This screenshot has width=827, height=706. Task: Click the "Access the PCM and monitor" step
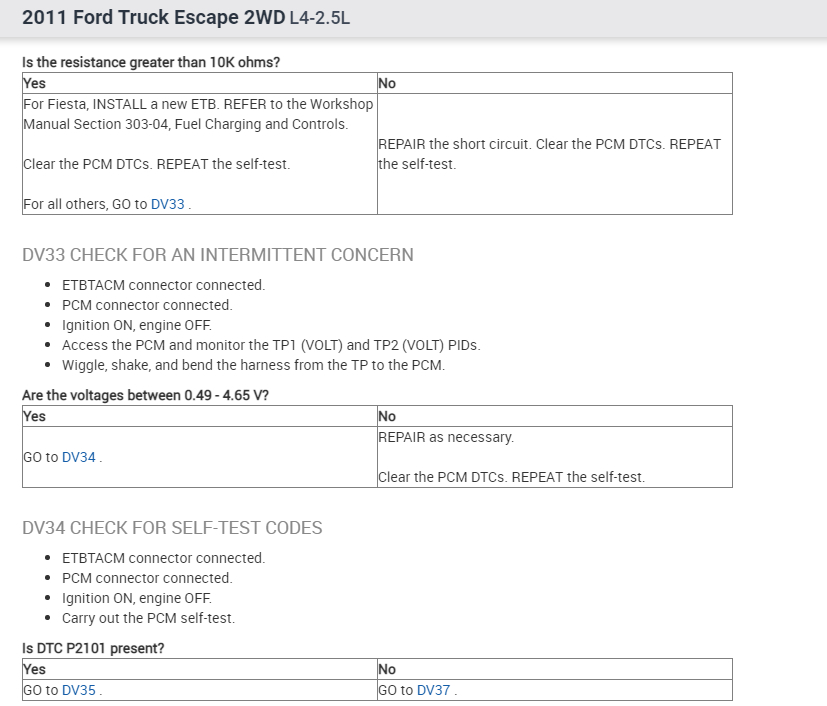click(x=271, y=345)
